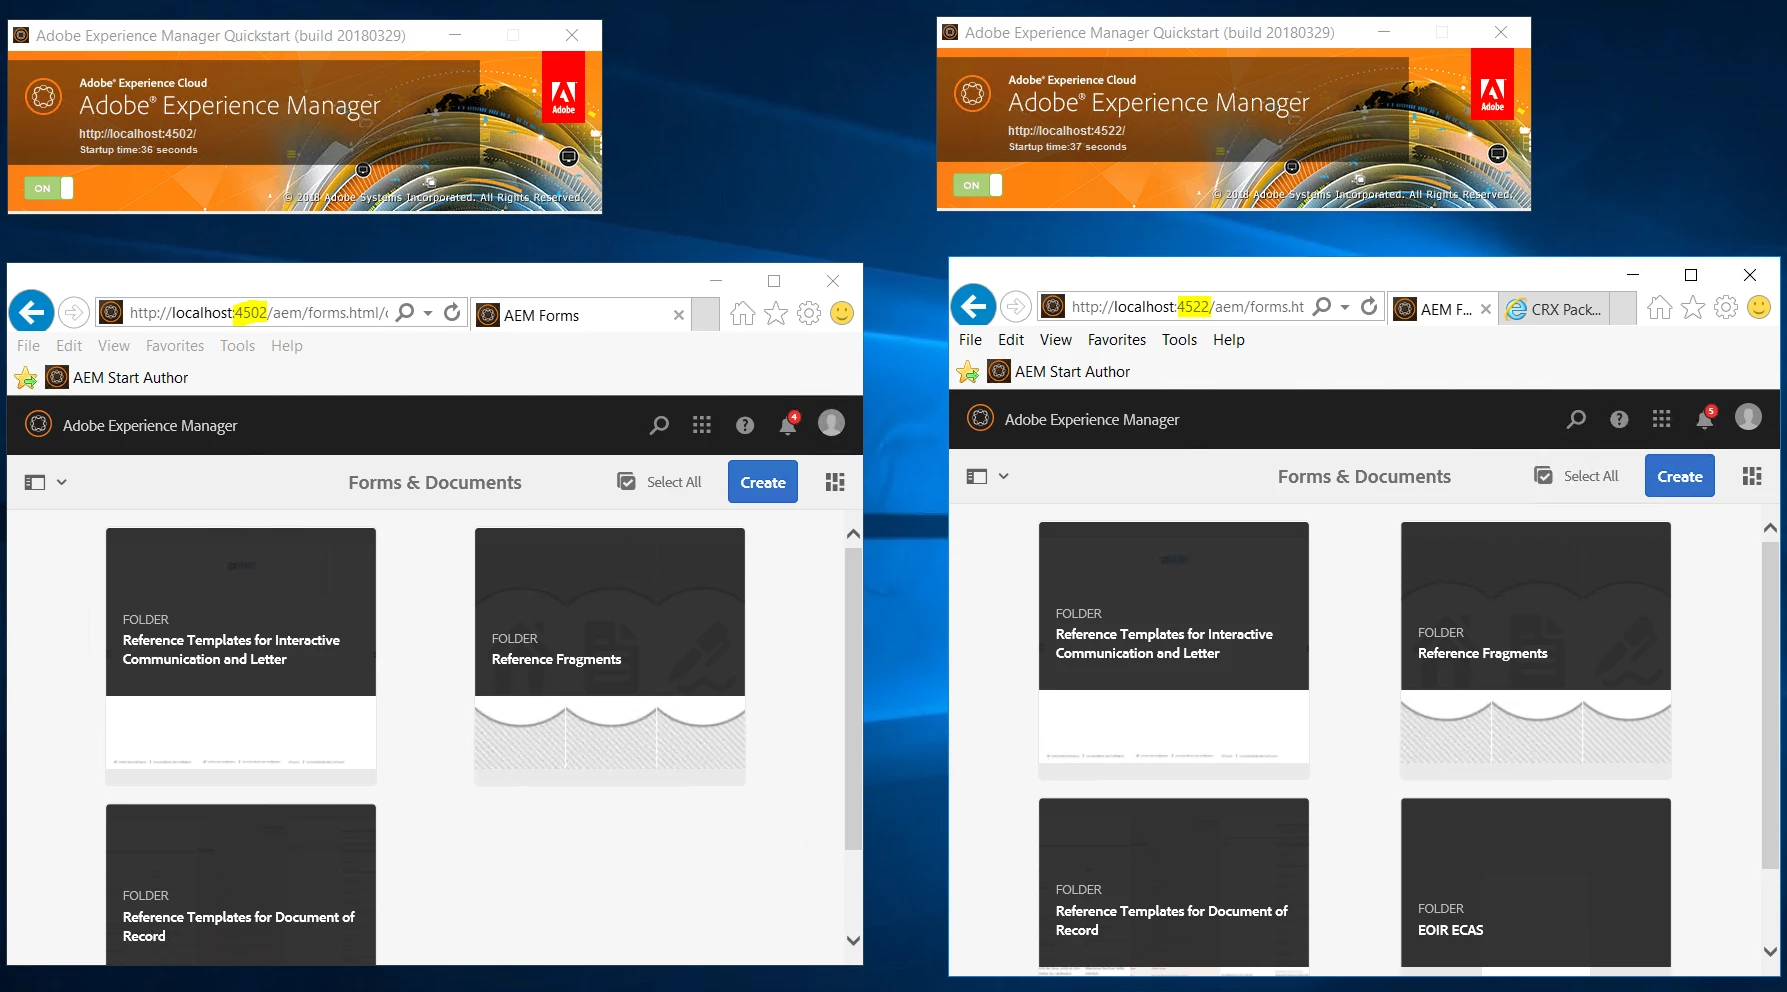This screenshot has height=992, width=1787.
Task: Open the EOIR ECAS folder in the 4522 page
Action: coord(1536,882)
